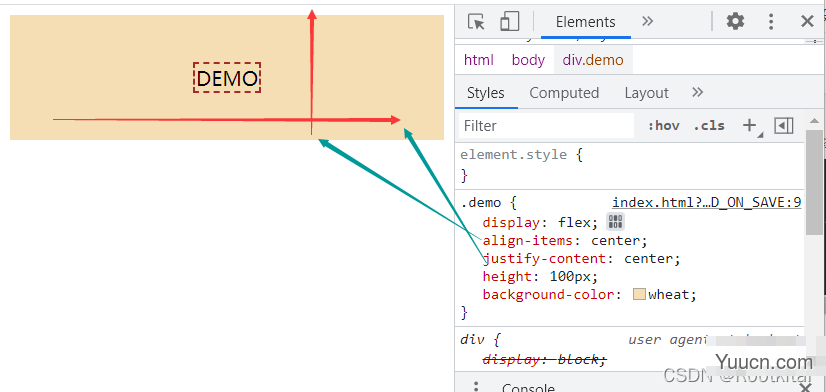Click the Filter styles input field
The image size is (826, 392).
click(x=546, y=126)
